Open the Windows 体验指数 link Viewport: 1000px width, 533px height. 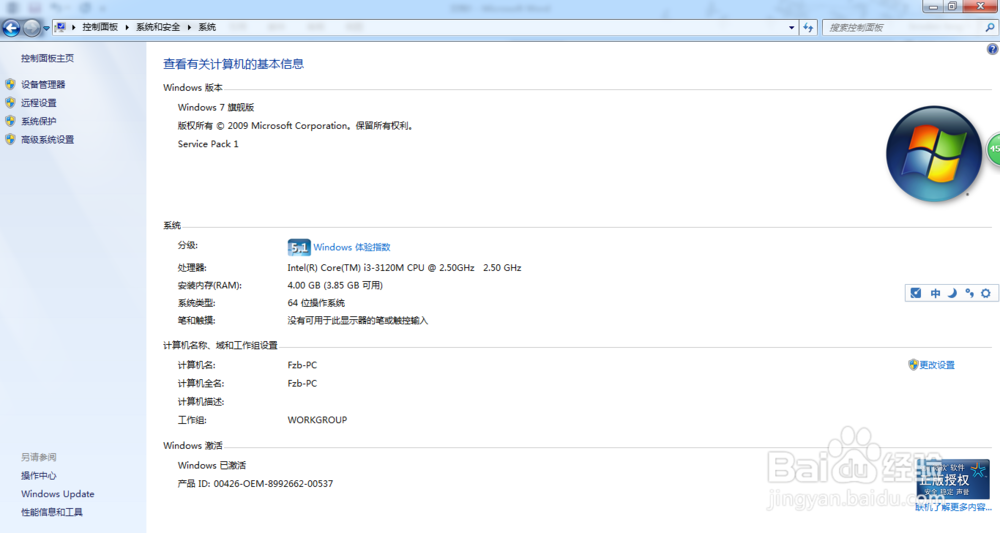point(351,247)
